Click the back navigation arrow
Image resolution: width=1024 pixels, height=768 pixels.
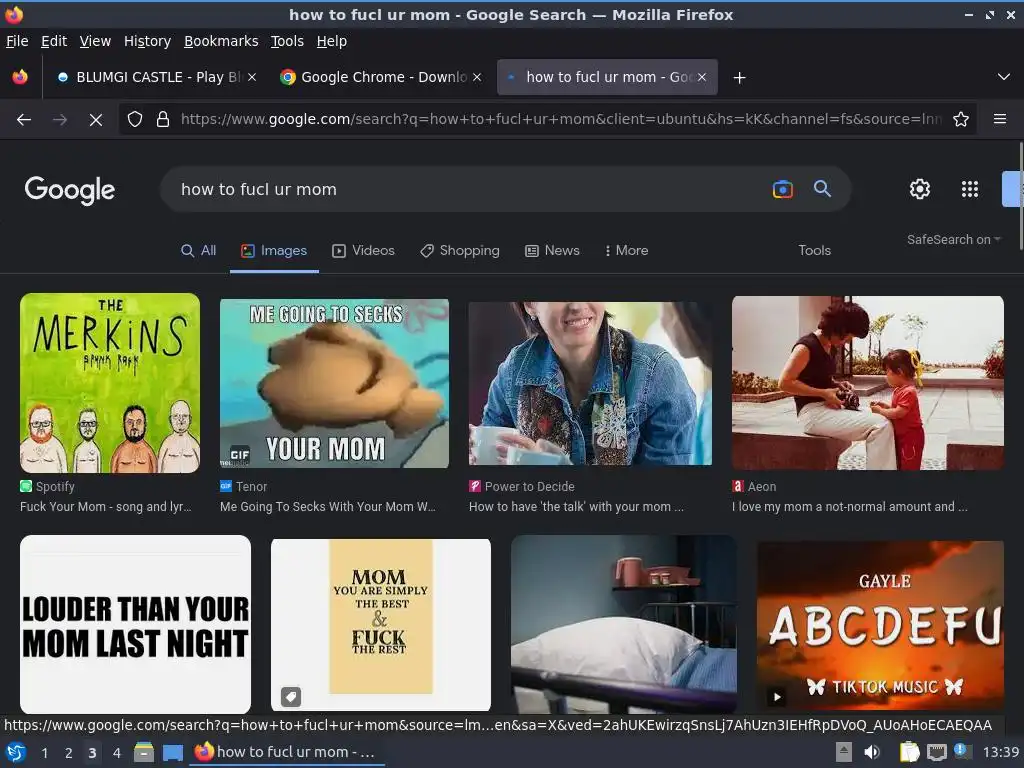[x=24, y=120]
